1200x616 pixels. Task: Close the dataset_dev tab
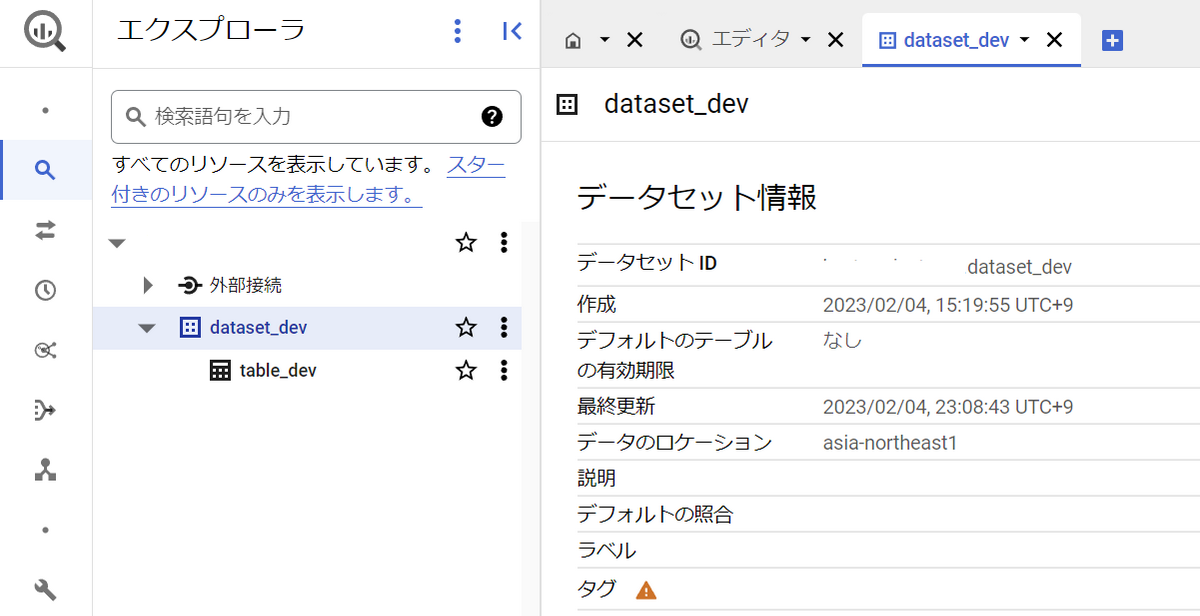click(1054, 40)
